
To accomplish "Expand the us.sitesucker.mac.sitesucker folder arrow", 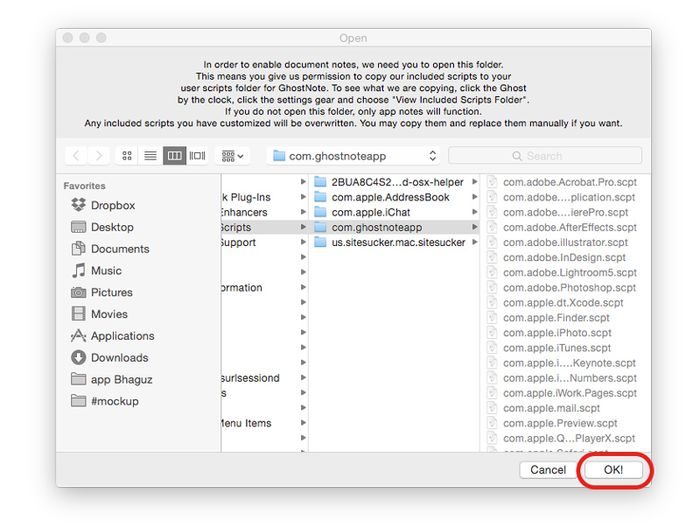I will [x=474, y=242].
